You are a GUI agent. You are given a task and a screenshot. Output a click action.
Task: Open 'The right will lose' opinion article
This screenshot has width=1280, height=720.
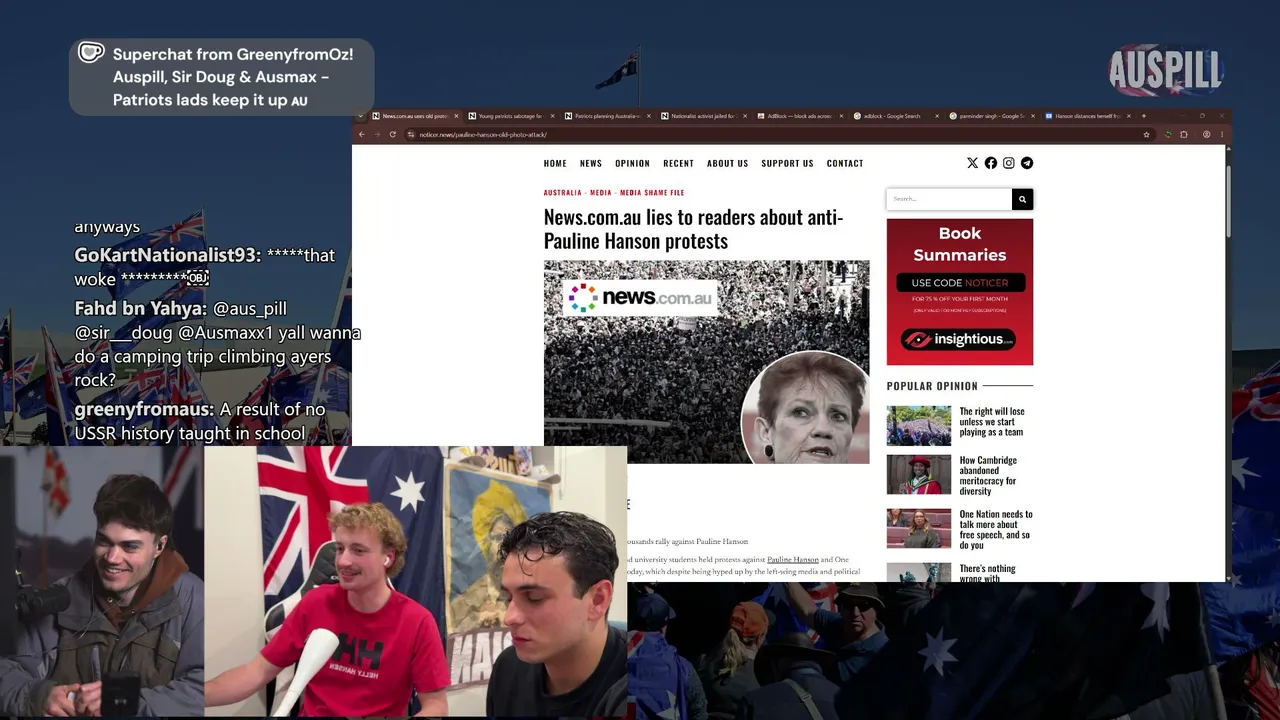992,422
